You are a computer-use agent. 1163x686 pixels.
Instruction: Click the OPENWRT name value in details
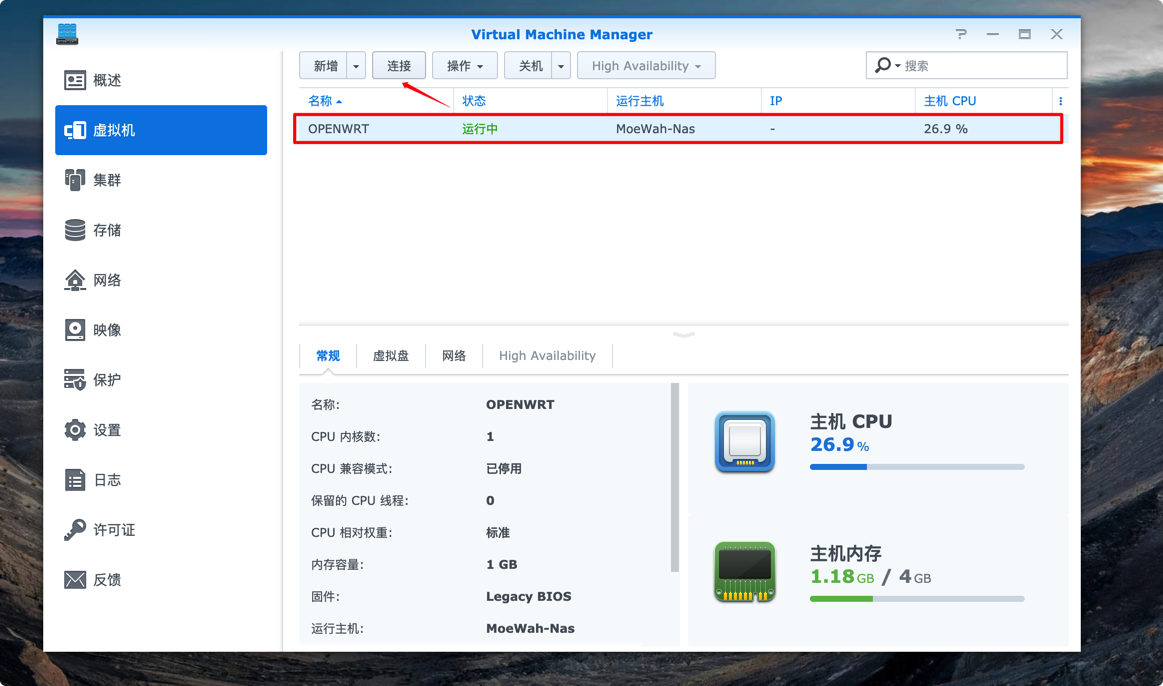pyautogui.click(x=520, y=405)
